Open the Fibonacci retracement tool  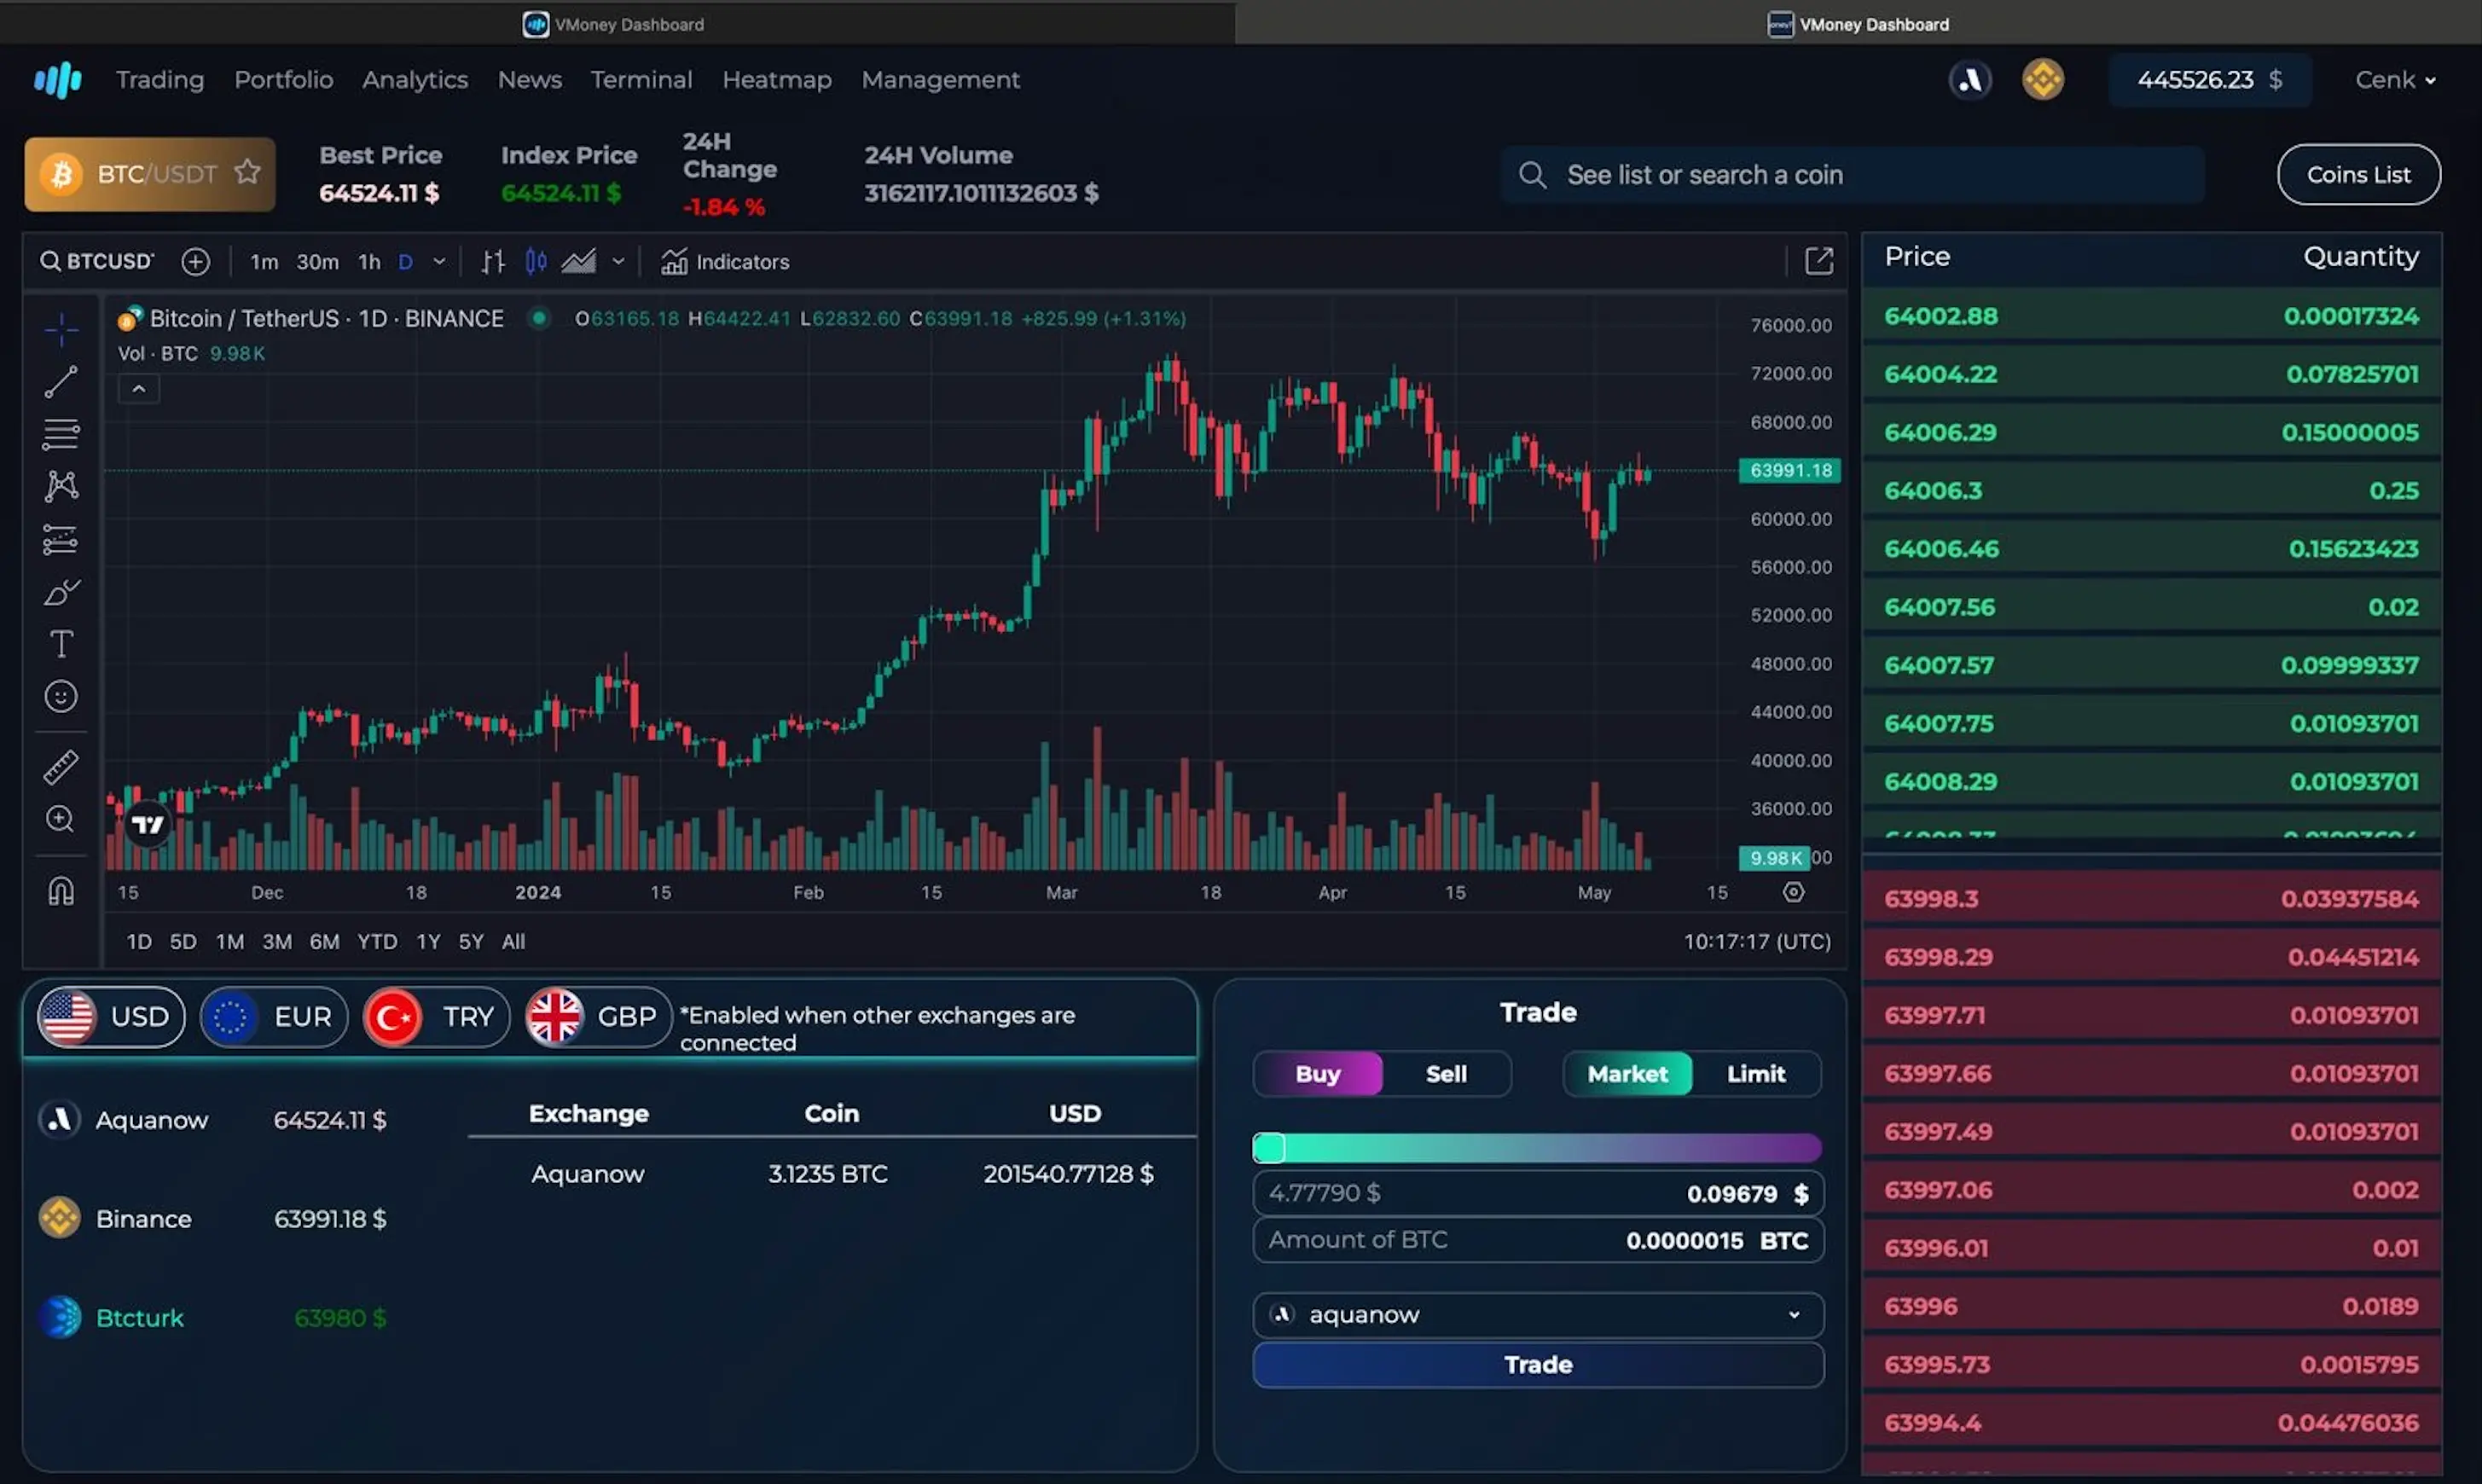click(x=61, y=434)
